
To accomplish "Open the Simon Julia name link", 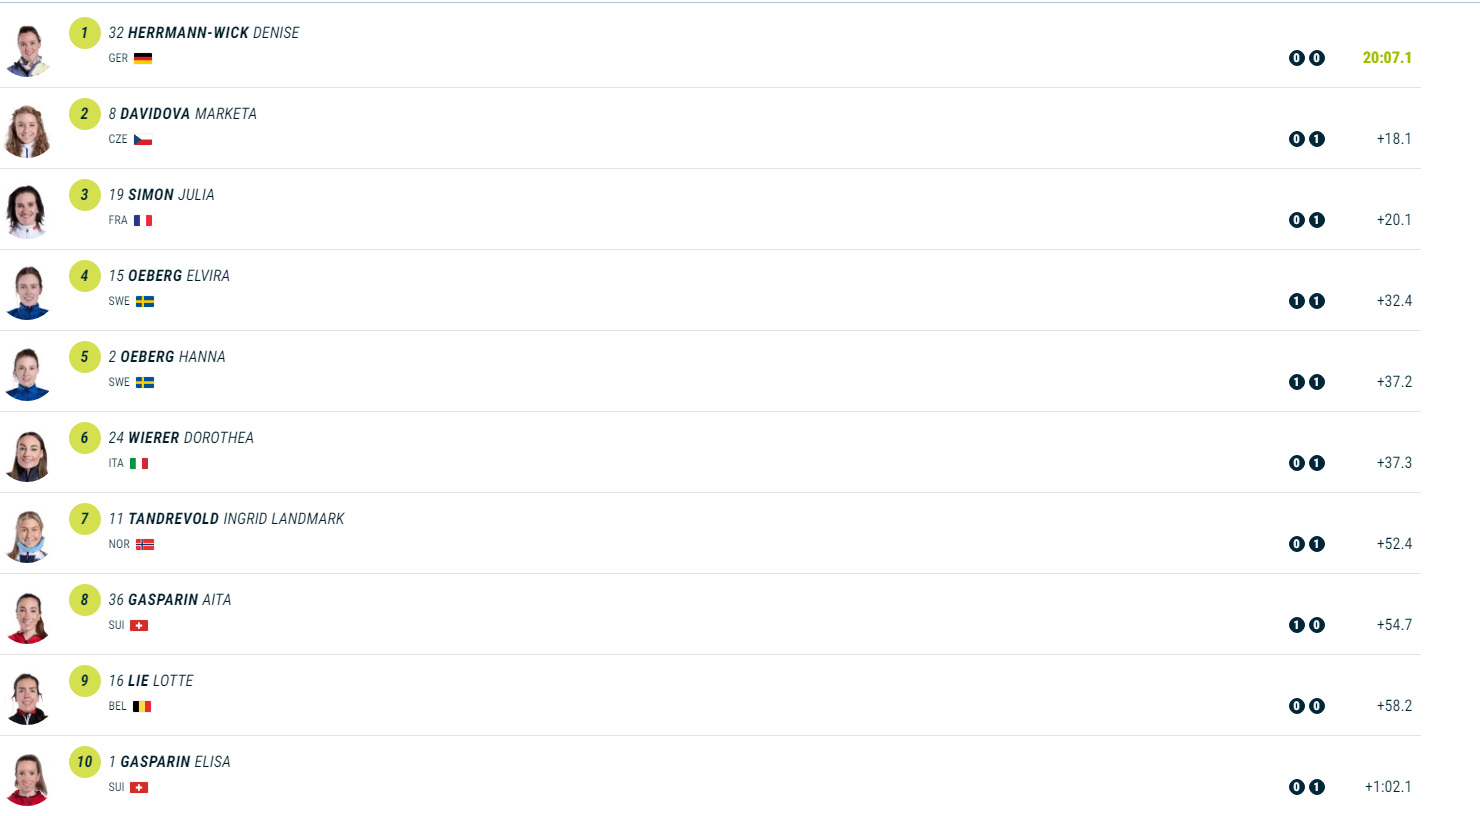I will tap(170, 195).
